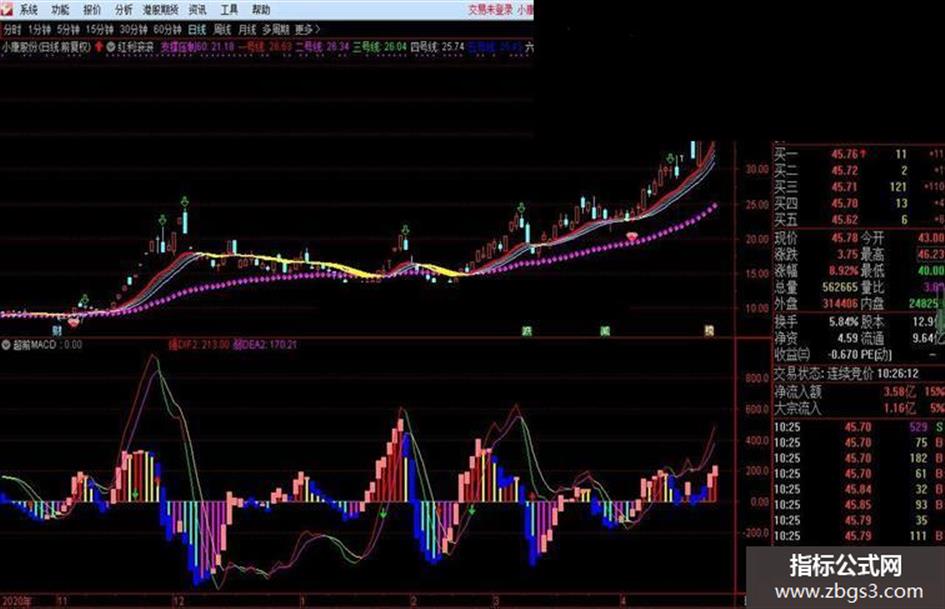Screen dimensions: 945x609
Task: Open the 帮助 menu
Action: click(261, 10)
